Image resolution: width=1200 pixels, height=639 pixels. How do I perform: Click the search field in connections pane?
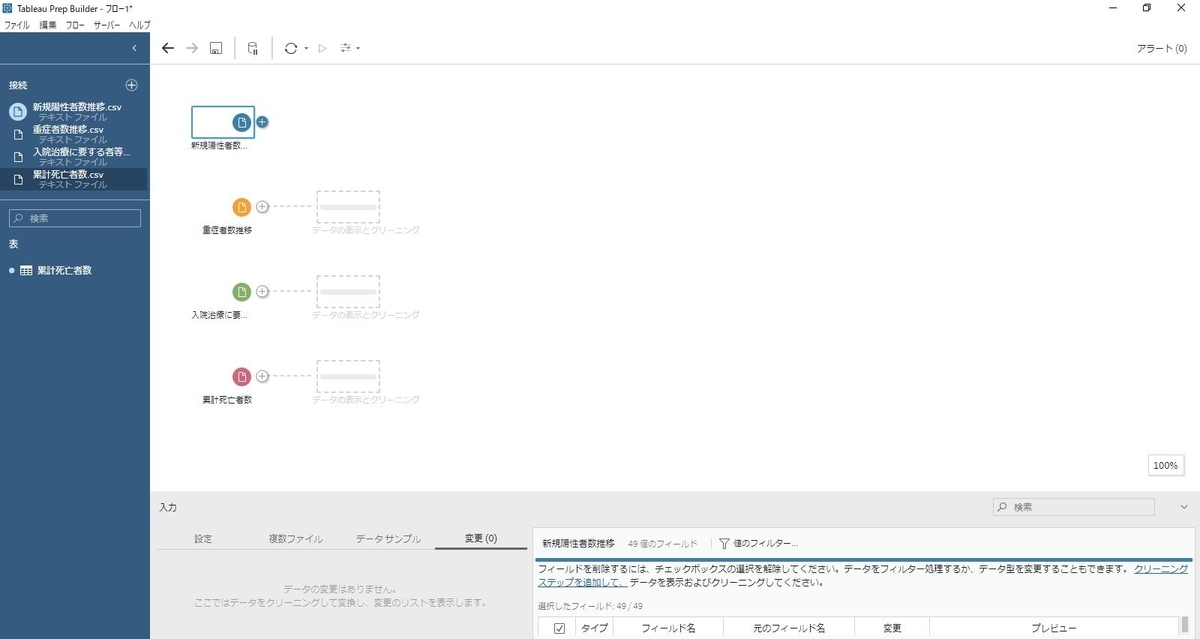tap(75, 218)
